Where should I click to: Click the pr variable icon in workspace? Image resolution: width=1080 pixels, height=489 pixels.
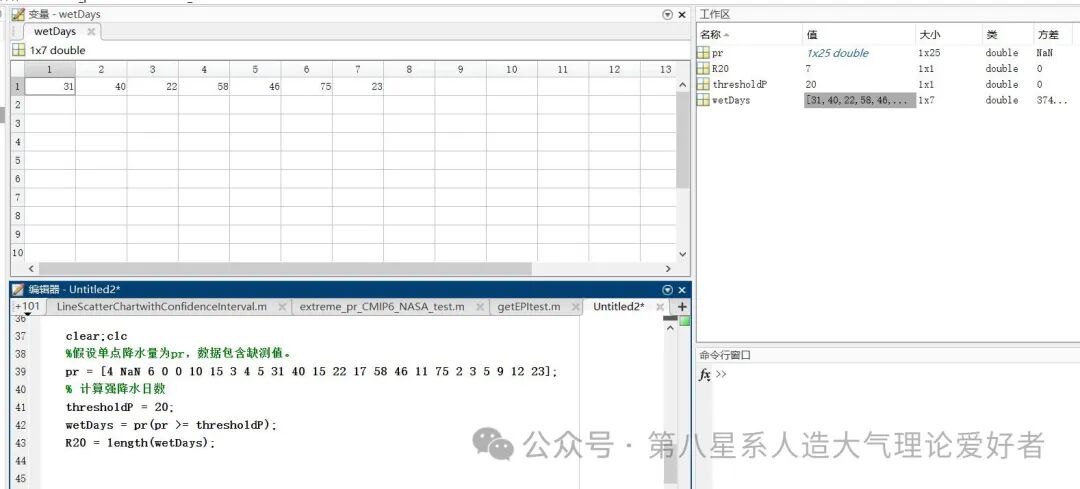tap(703, 53)
